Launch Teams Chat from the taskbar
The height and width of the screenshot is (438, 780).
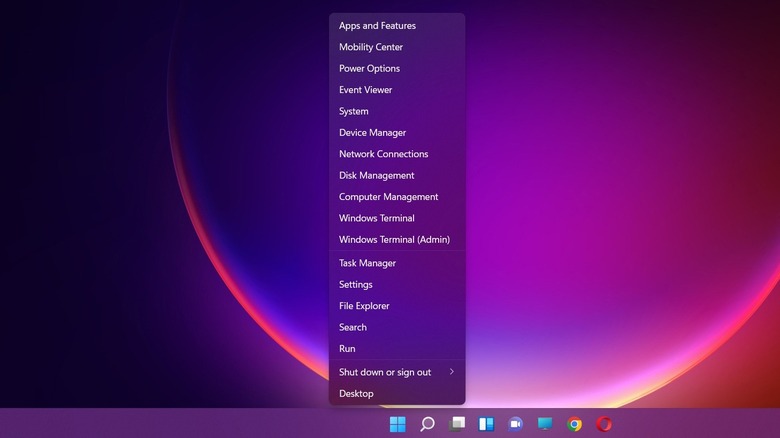(516, 424)
